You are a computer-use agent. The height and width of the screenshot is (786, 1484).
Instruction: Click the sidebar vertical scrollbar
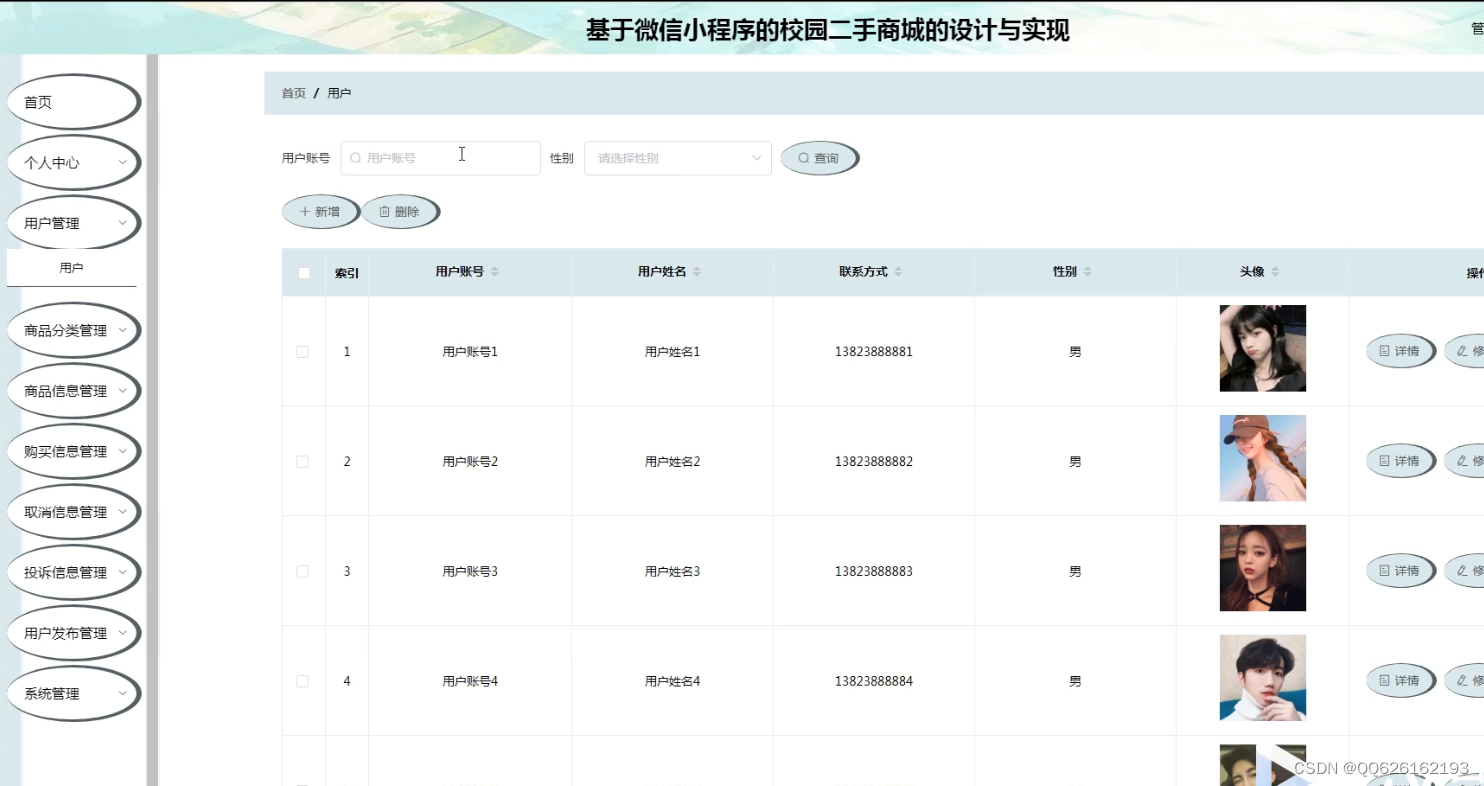(152, 420)
